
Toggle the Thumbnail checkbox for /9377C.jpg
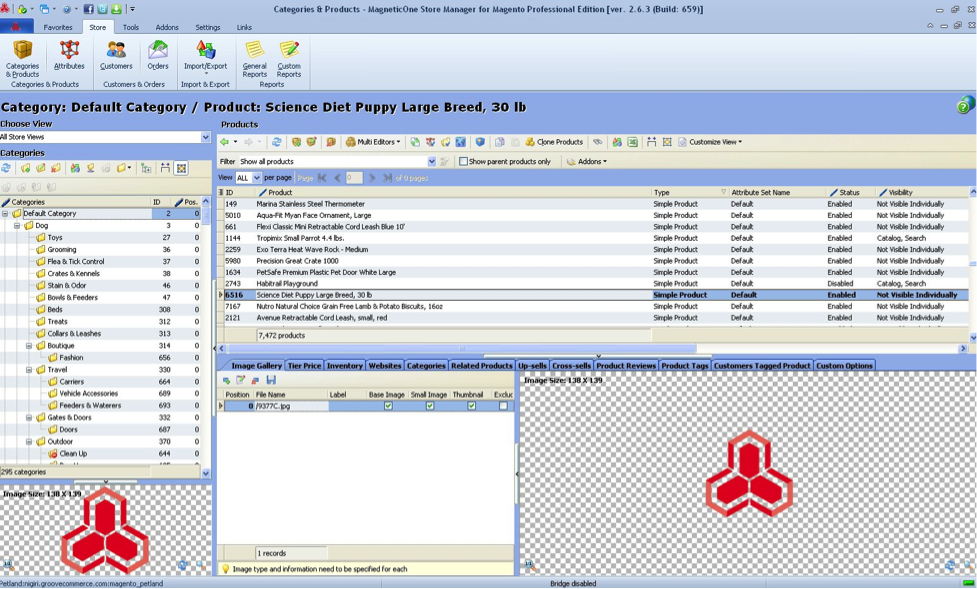click(472, 406)
